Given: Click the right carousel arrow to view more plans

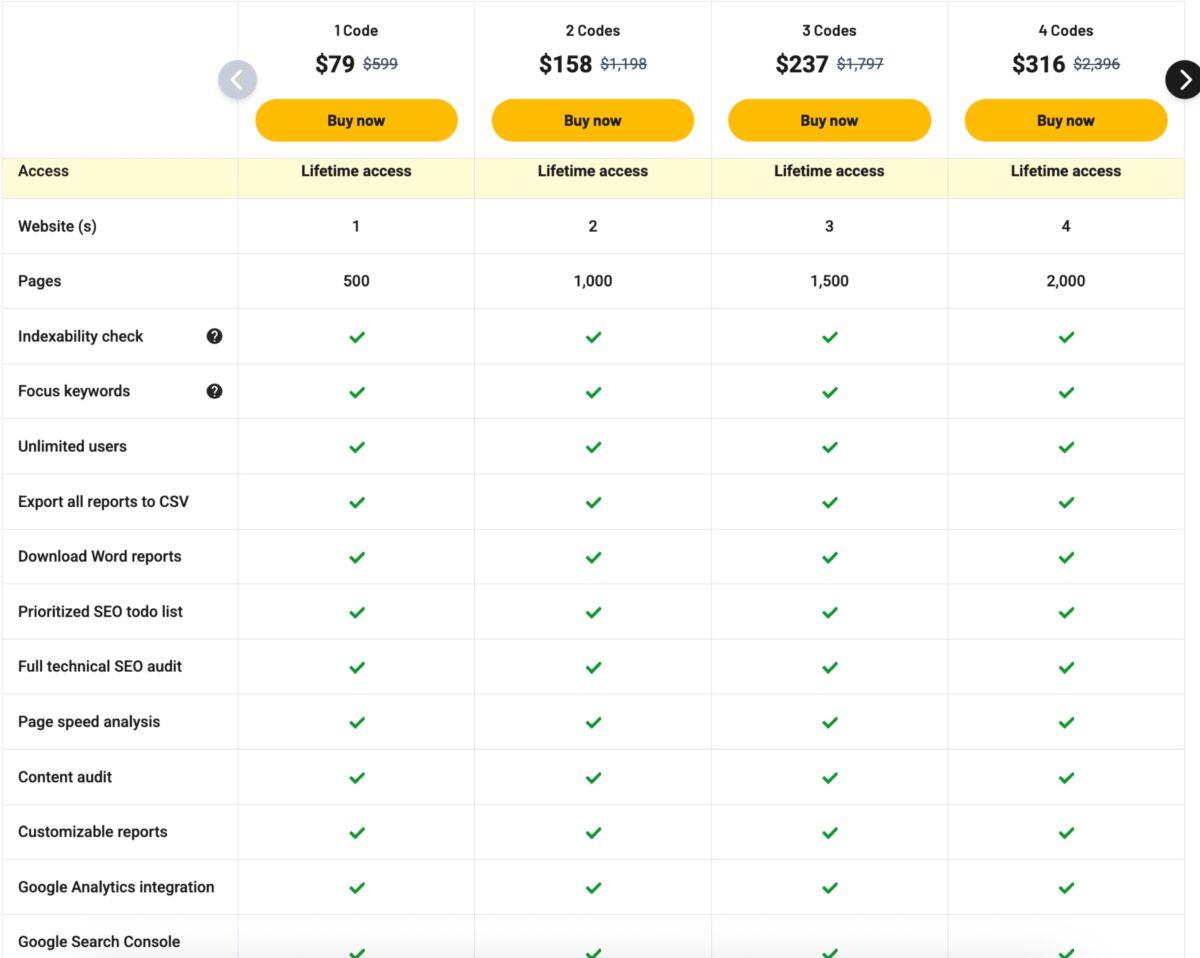Looking at the screenshot, I should click(1183, 78).
